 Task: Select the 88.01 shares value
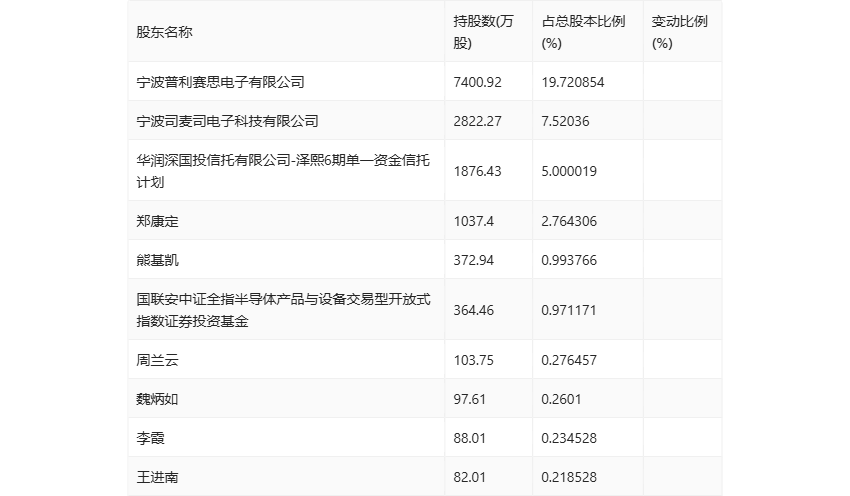(x=469, y=437)
